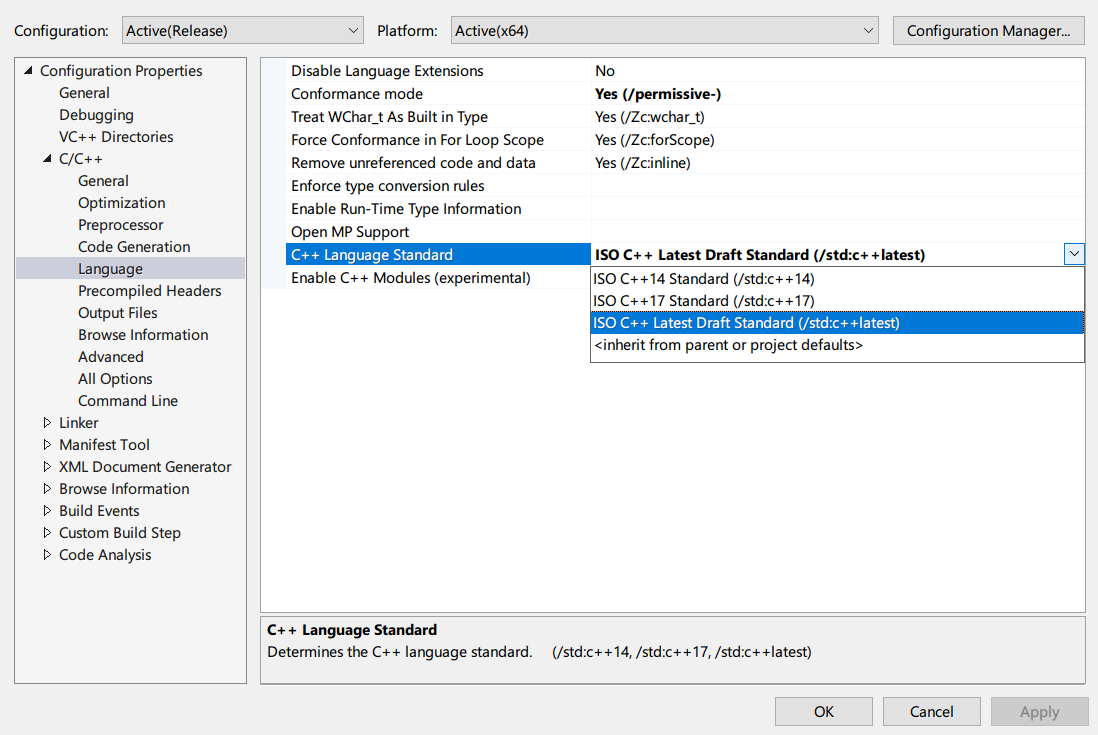Select the Conformance mode property row

[355, 94]
